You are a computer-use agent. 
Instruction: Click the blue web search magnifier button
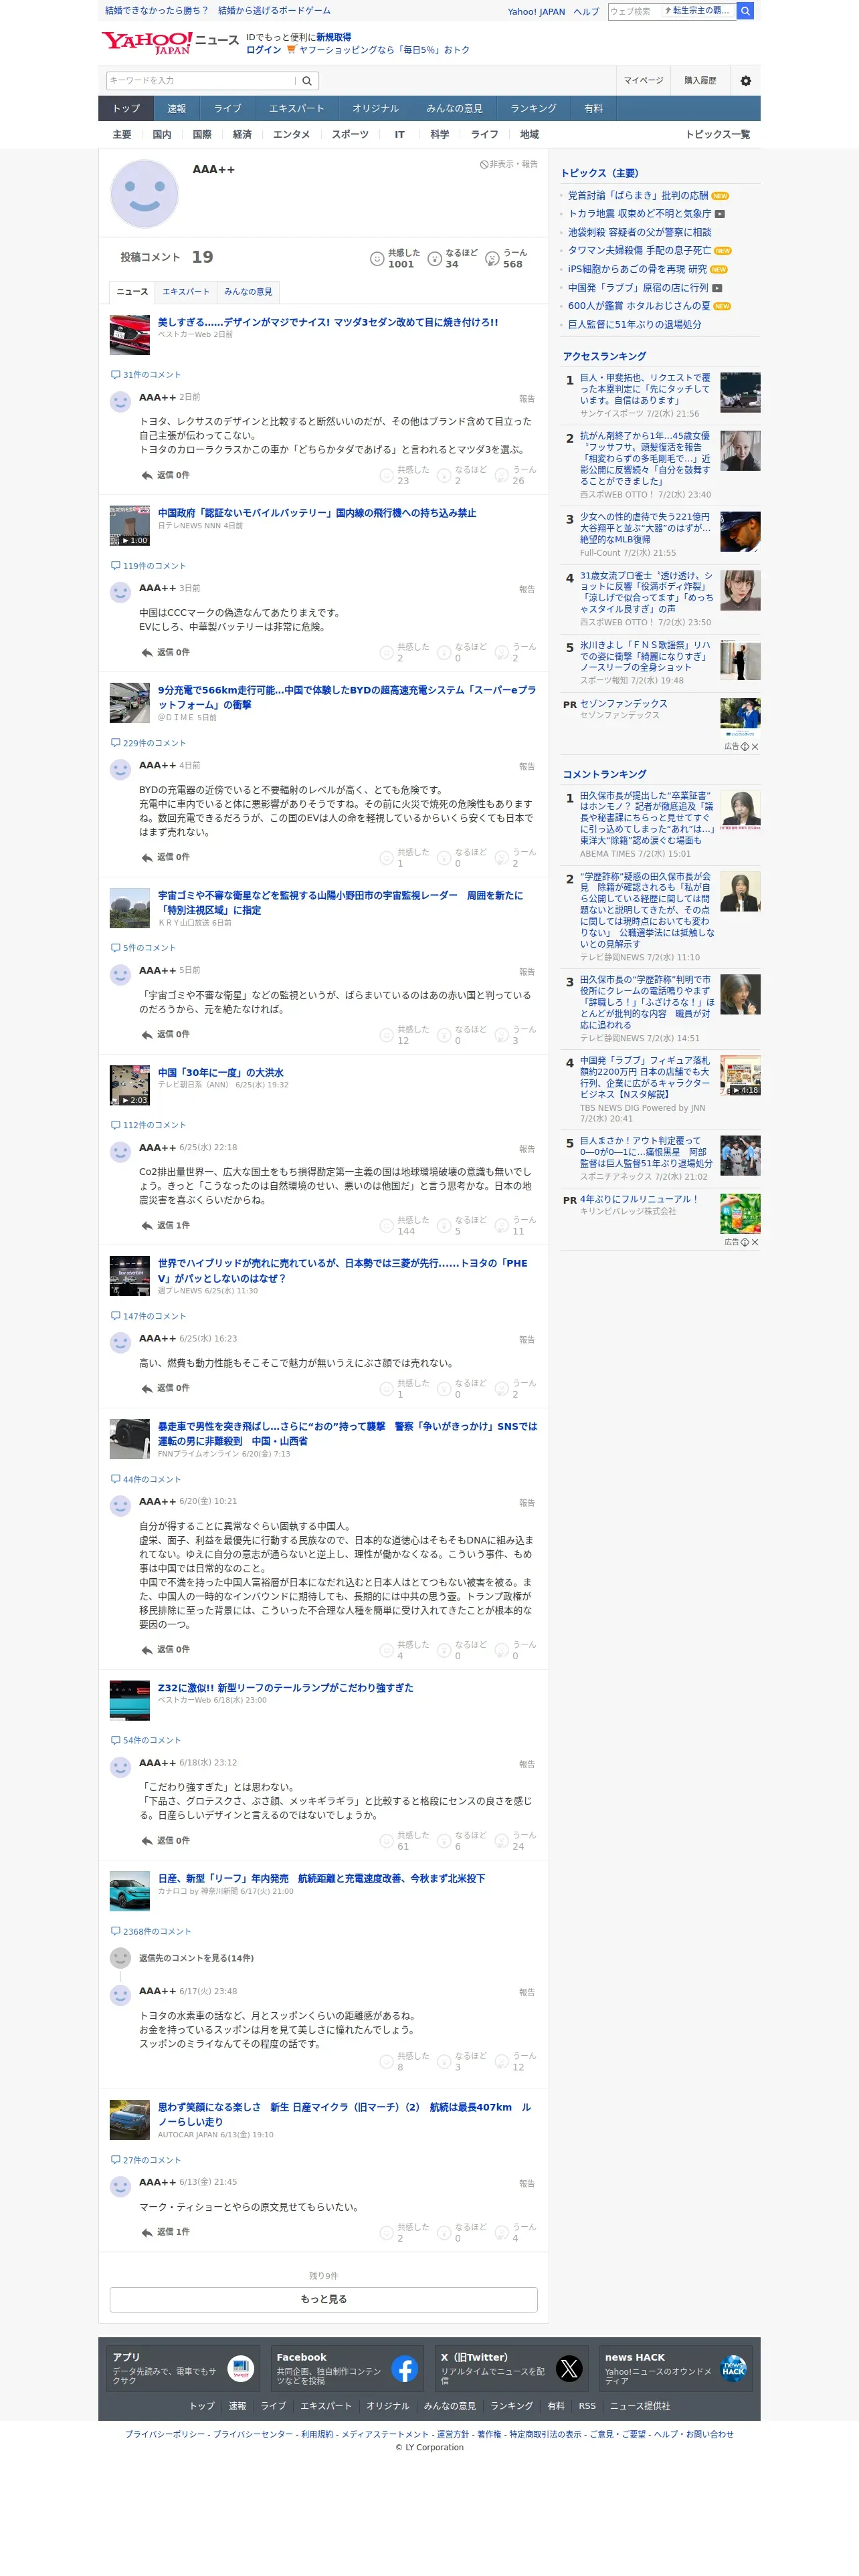[745, 11]
